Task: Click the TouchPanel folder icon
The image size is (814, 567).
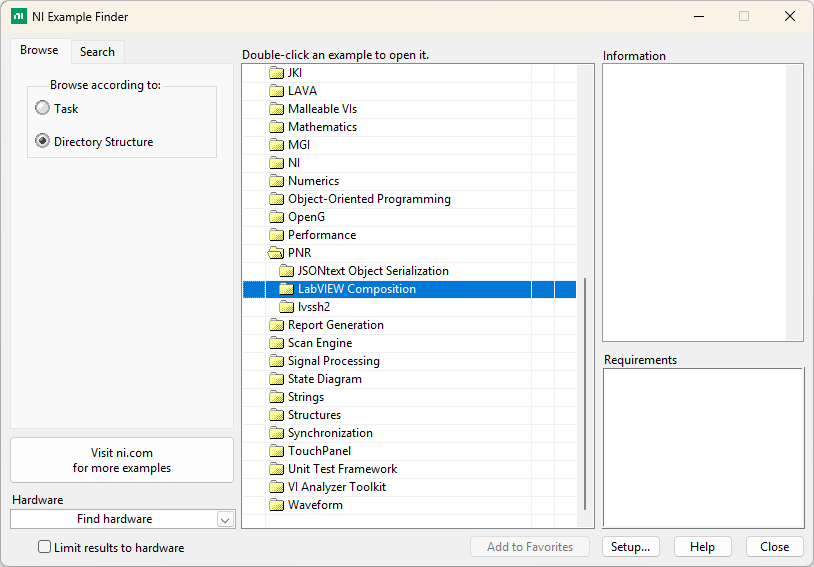Action: pos(276,451)
